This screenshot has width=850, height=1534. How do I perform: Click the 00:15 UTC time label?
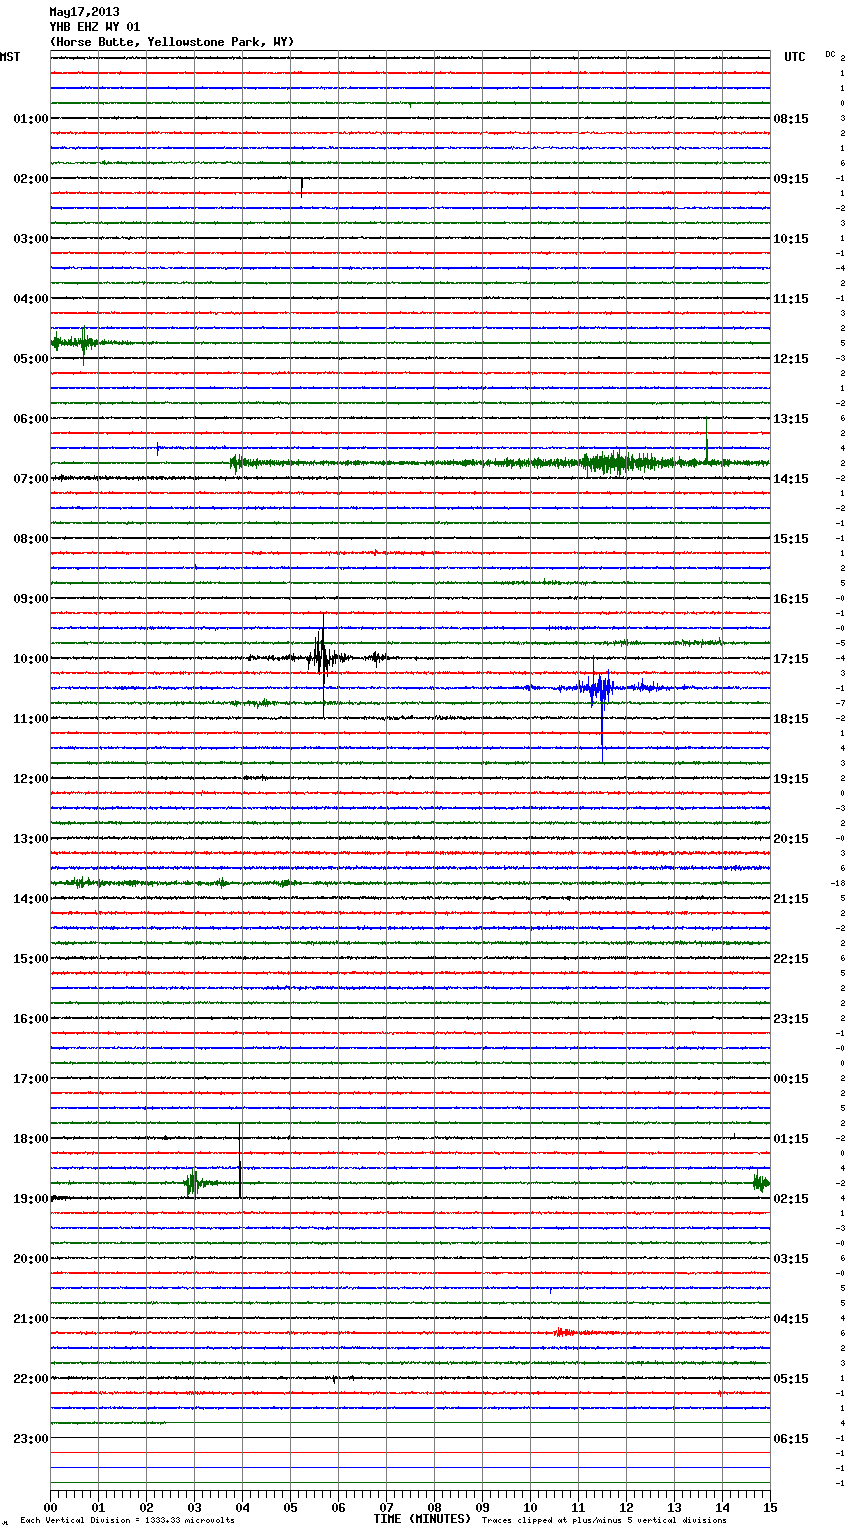click(791, 1079)
